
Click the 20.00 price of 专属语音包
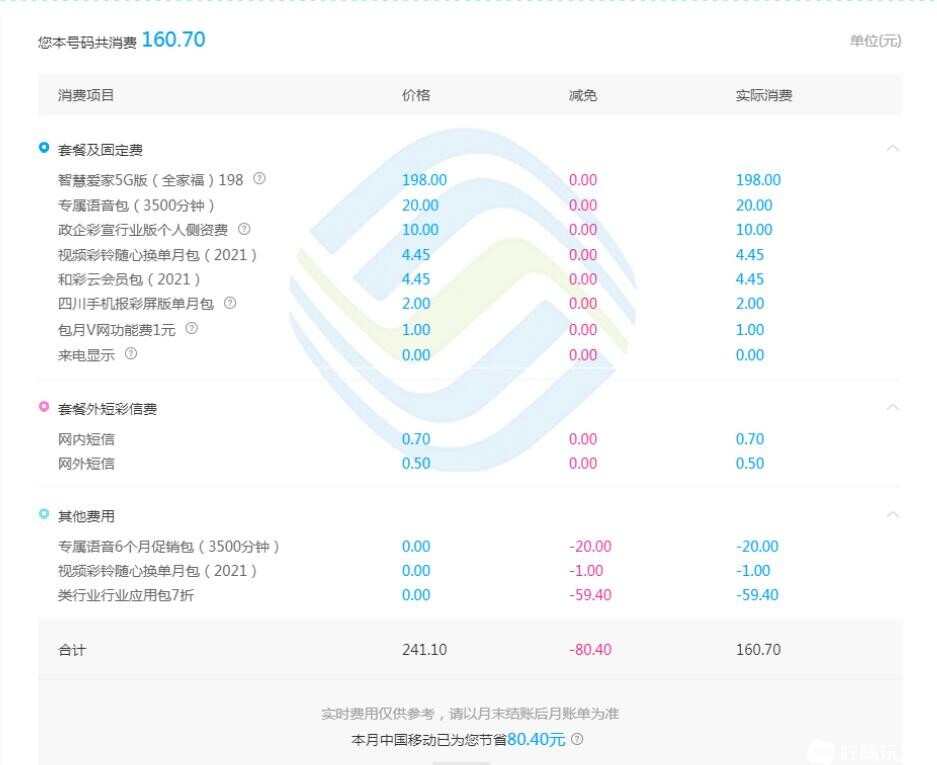[x=420, y=206]
